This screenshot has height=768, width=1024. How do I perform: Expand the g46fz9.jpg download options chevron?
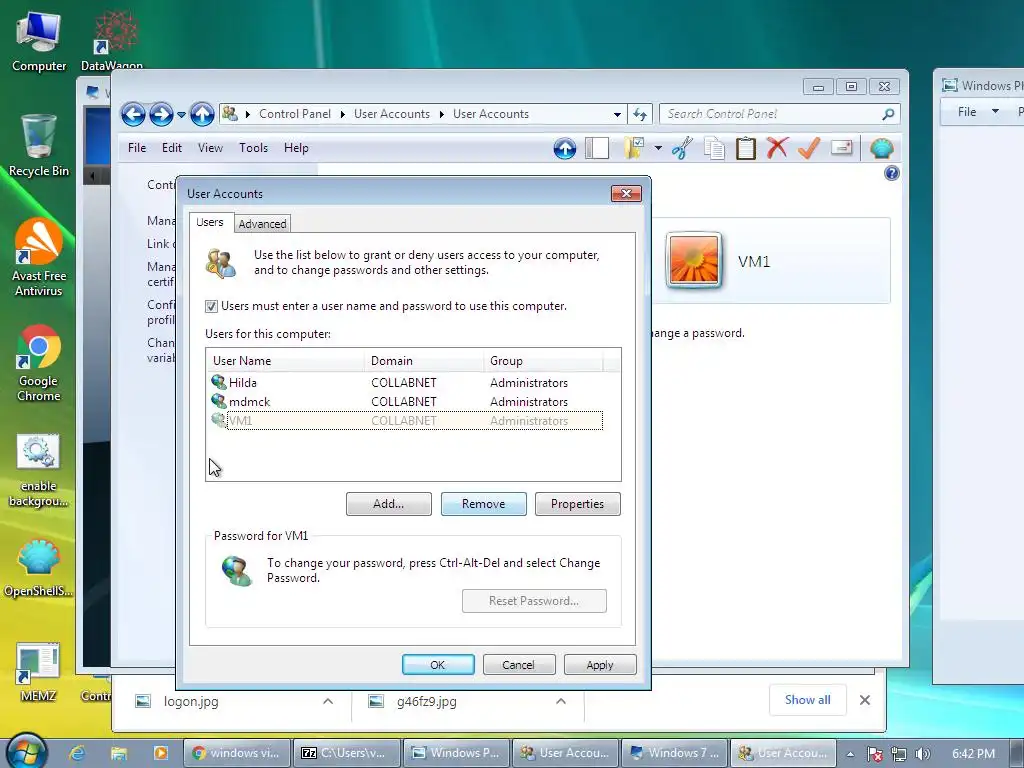[560, 701]
